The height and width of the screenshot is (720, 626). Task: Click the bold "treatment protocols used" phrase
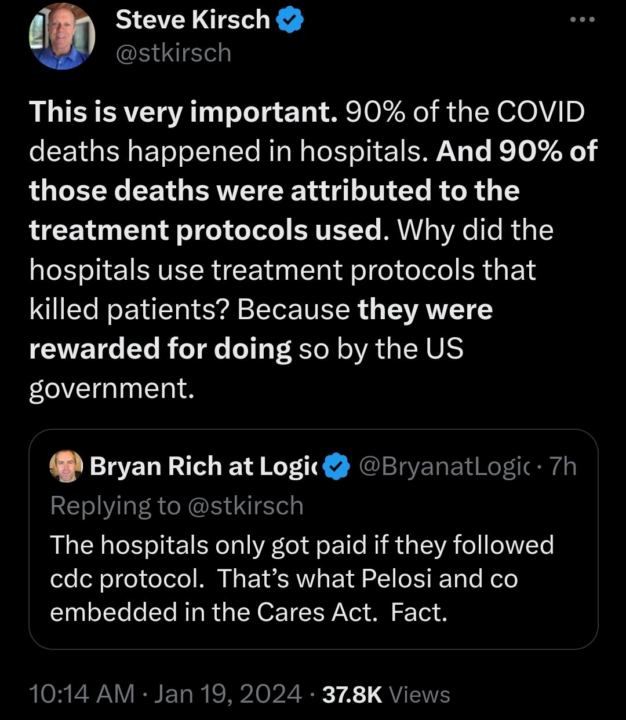tap(205, 230)
